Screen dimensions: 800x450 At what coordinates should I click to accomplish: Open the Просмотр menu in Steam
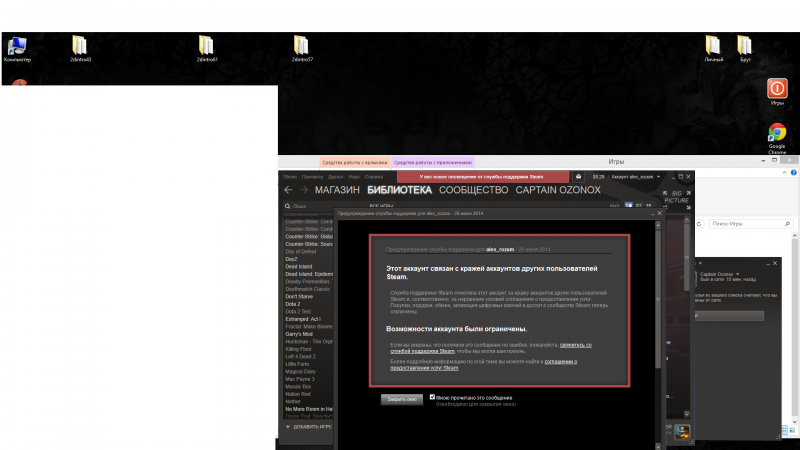[x=312, y=177]
